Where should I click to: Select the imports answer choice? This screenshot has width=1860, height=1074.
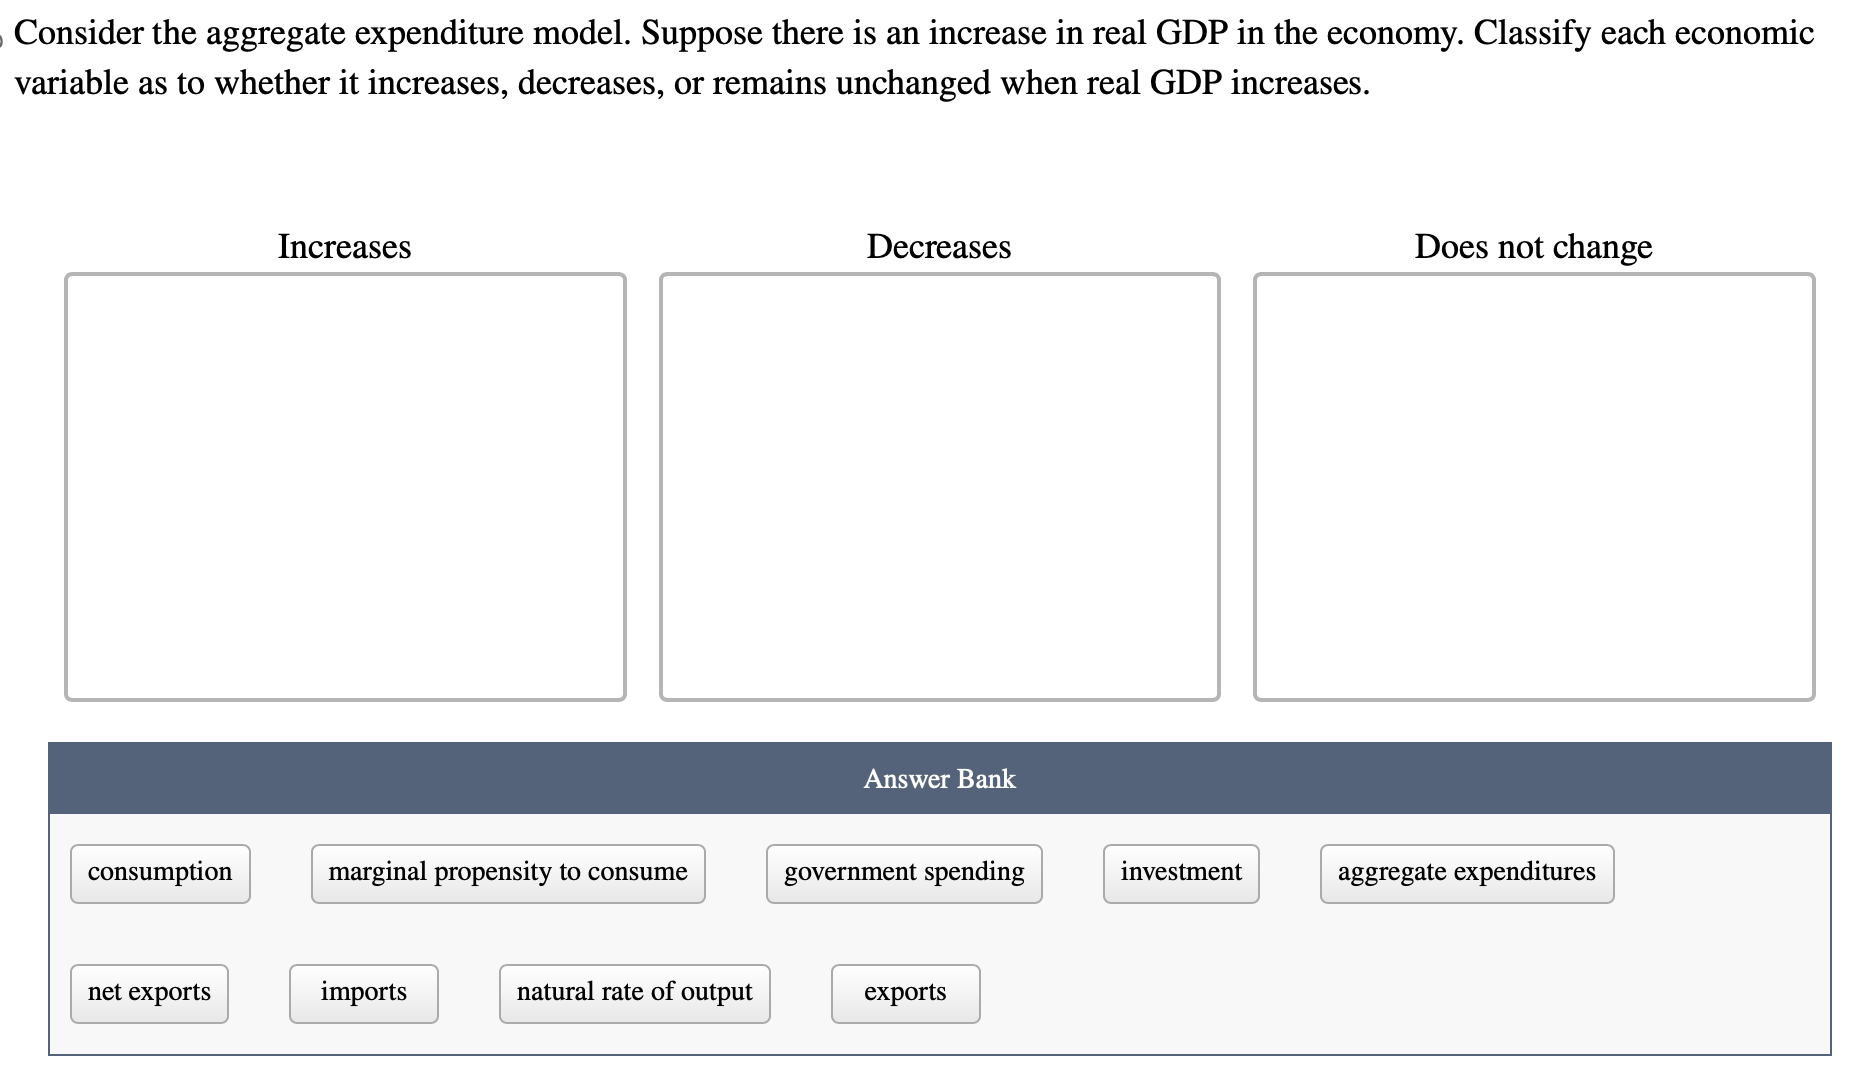pyautogui.click(x=363, y=992)
